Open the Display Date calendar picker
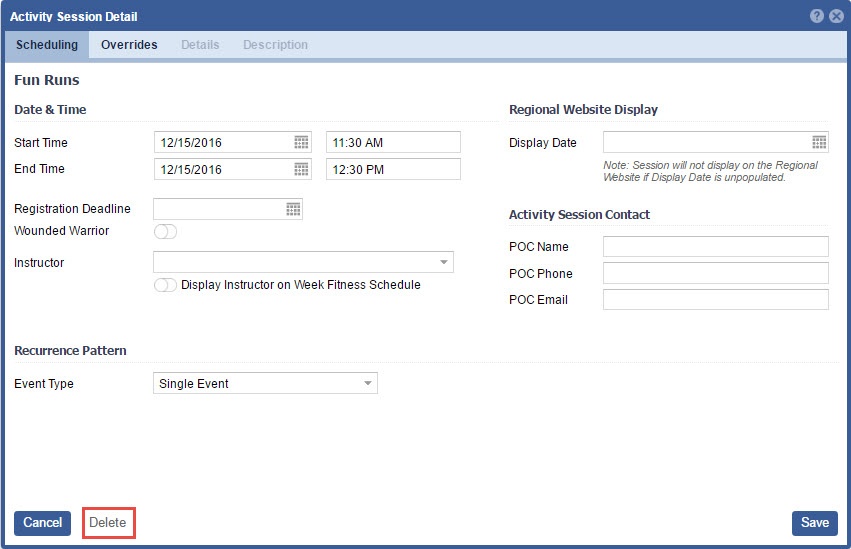This screenshot has width=851, height=549. tap(819, 142)
